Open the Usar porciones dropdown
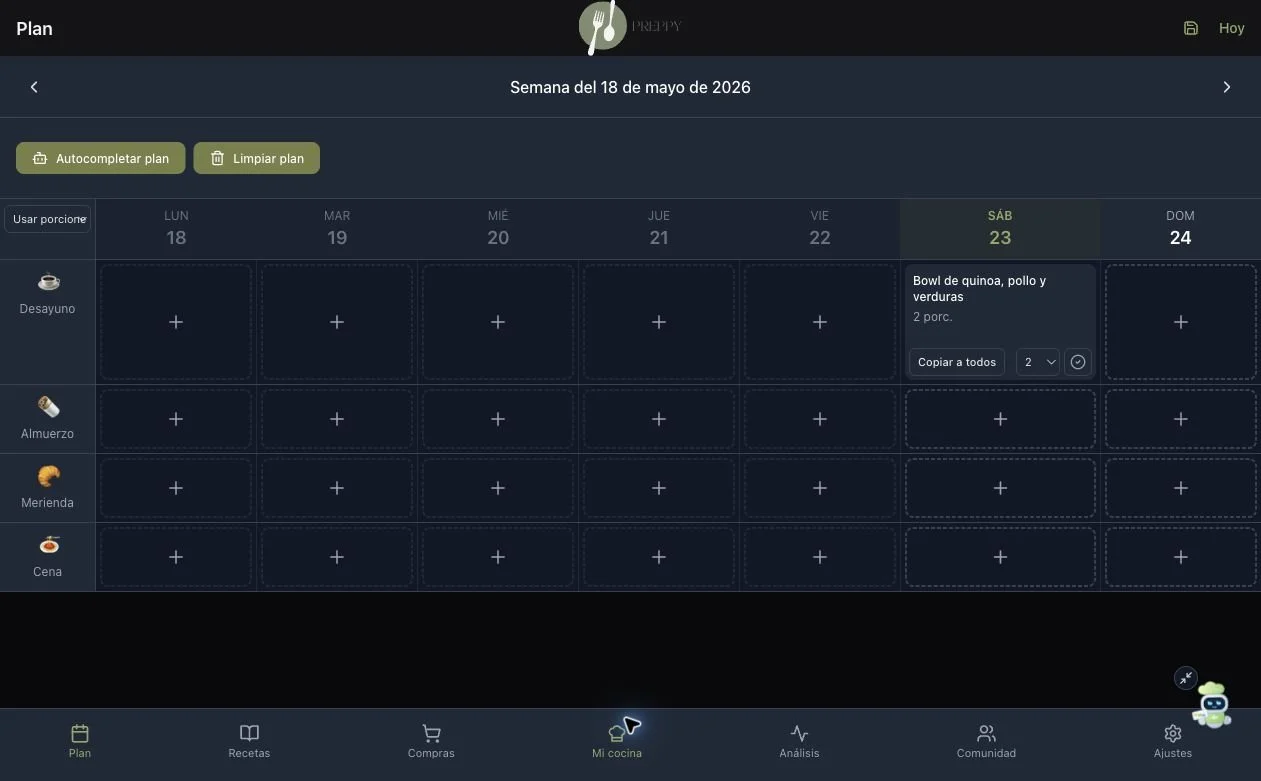The height and width of the screenshot is (781, 1261). pyautogui.click(x=48, y=219)
